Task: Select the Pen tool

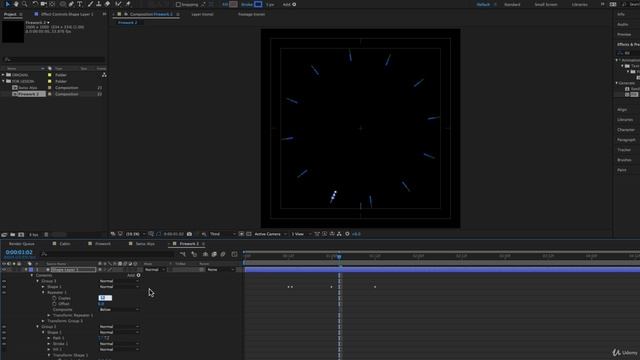Action: click(71, 4)
